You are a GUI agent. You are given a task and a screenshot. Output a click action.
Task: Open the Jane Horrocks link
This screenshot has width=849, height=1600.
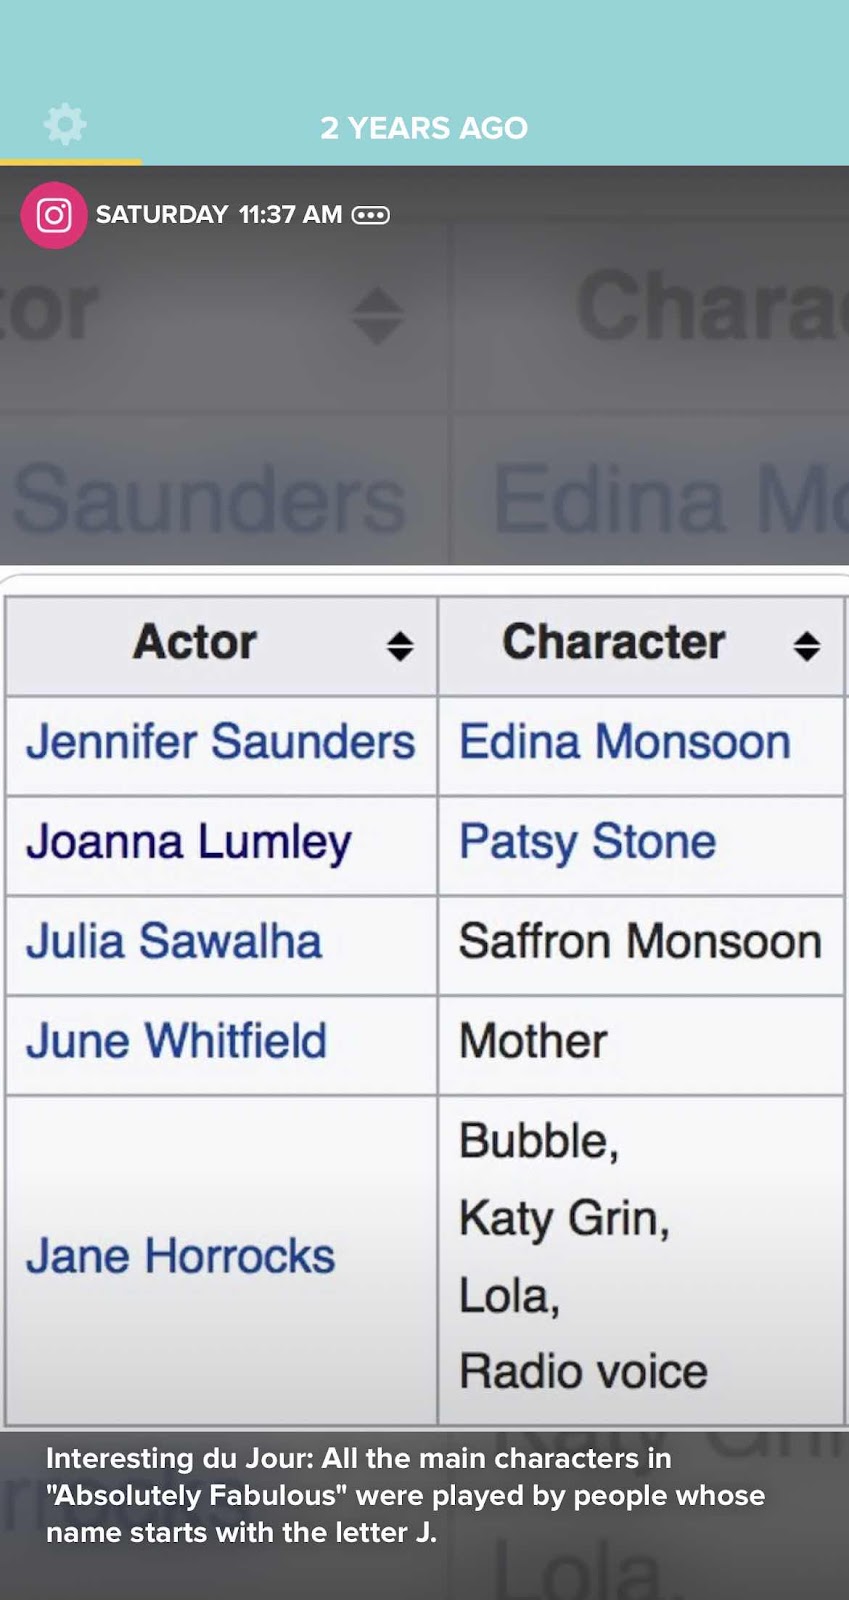pos(180,1256)
